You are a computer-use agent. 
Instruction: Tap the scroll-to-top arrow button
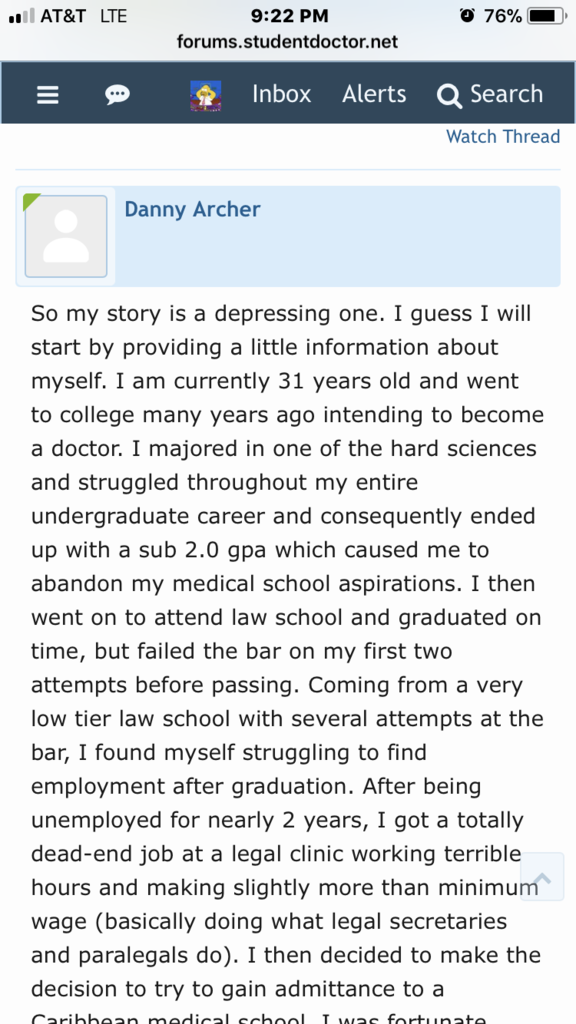tap(542, 877)
